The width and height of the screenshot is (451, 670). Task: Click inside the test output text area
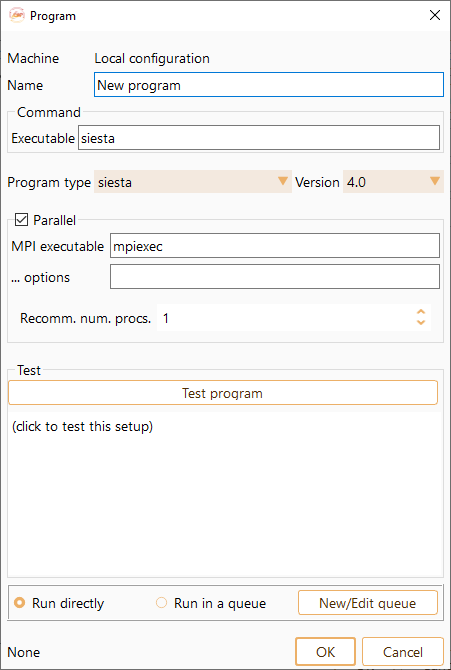[x=225, y=496]
